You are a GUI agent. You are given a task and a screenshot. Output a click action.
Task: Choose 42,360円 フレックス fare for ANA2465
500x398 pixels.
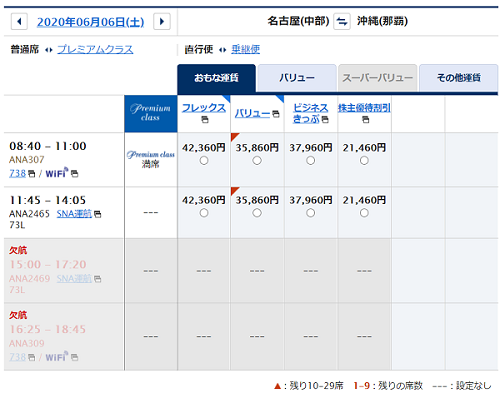click(204, 213)
